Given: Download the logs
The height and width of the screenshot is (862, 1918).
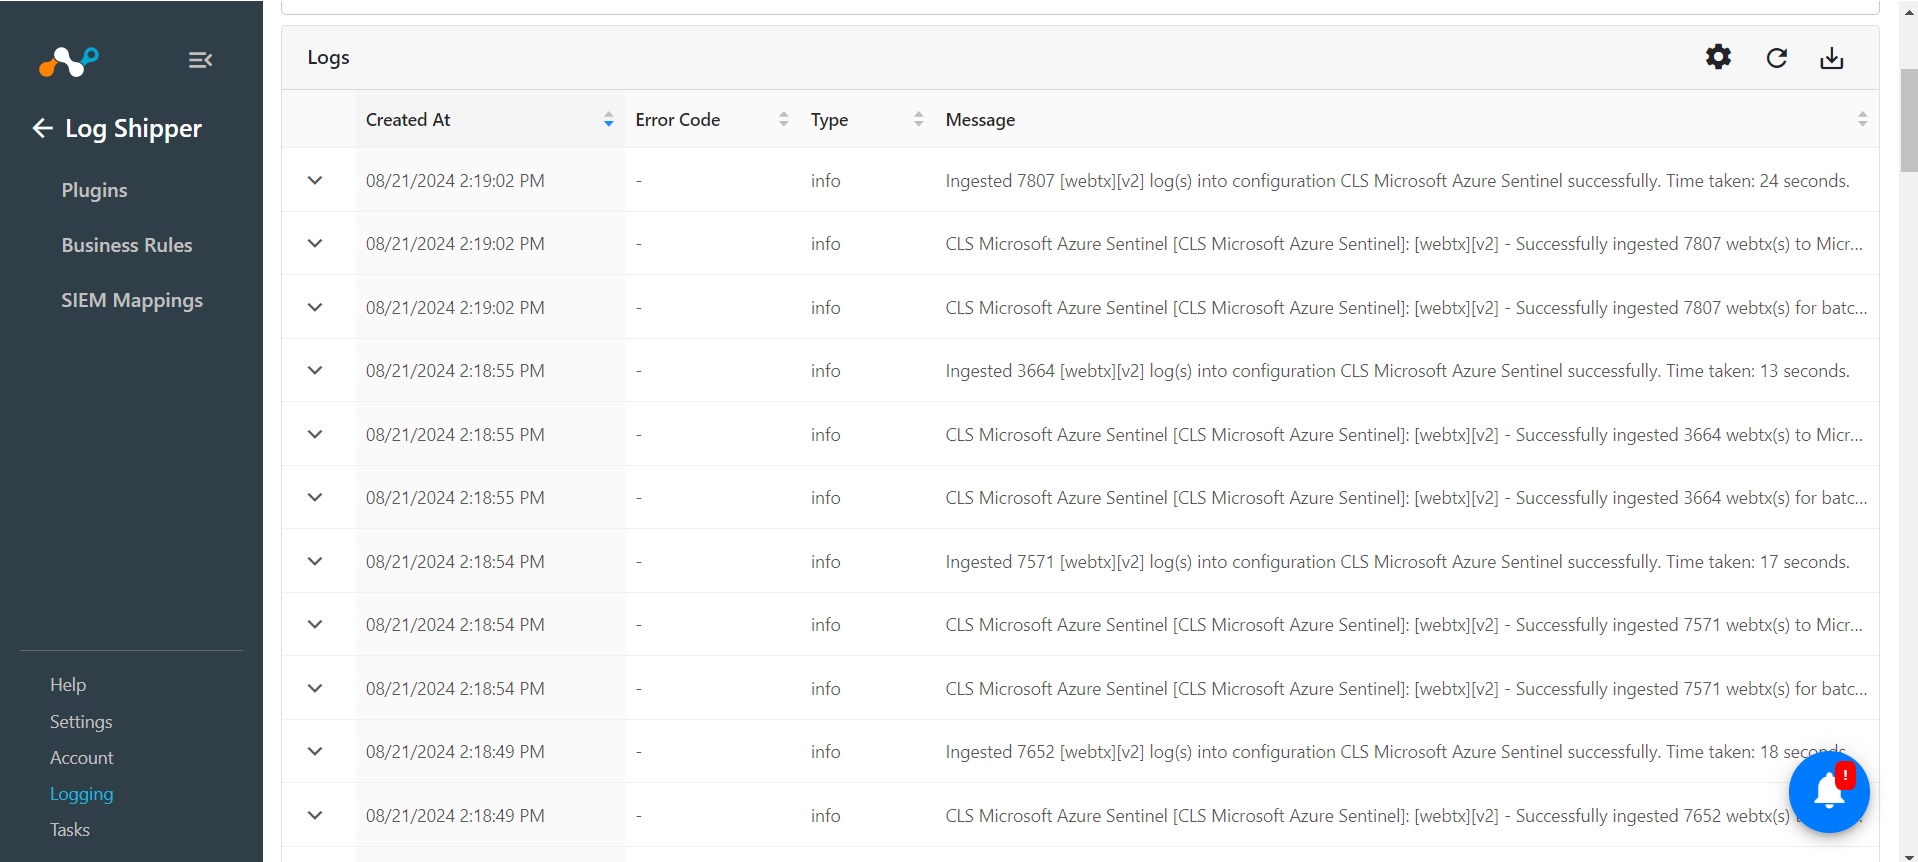Looking at the screenshot, I should pyautogui.click(x=1831, y=58).
